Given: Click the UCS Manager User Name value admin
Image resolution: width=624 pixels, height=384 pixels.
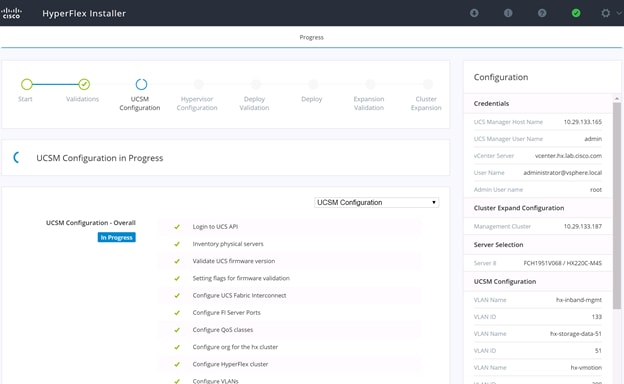Looking at the screenshot, I should [593, 139].
